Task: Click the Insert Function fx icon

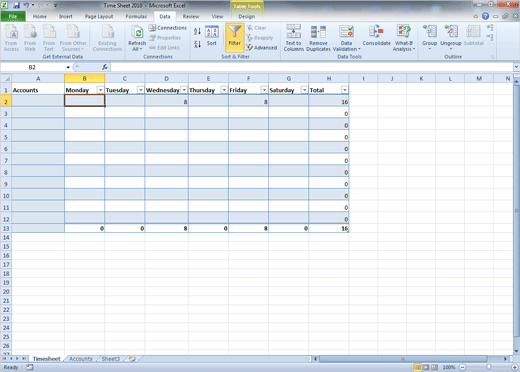Action: pos(105,67)
